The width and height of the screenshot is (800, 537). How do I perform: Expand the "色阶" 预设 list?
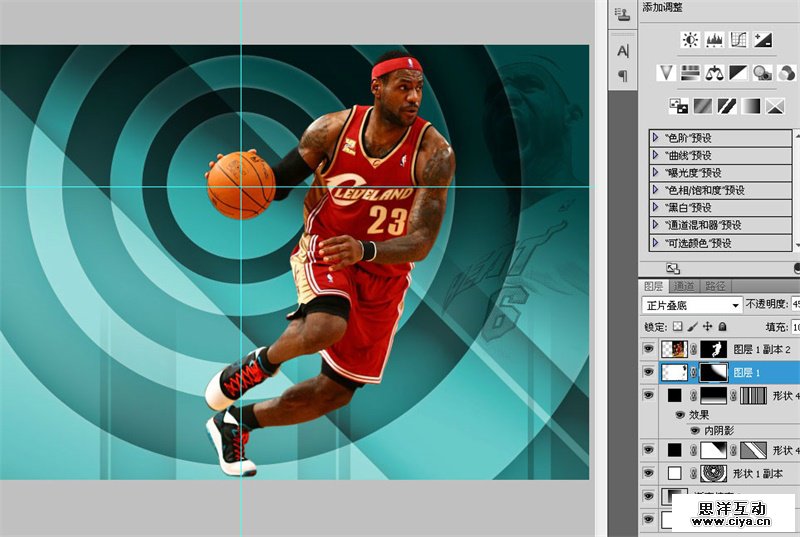coord(656,138)
